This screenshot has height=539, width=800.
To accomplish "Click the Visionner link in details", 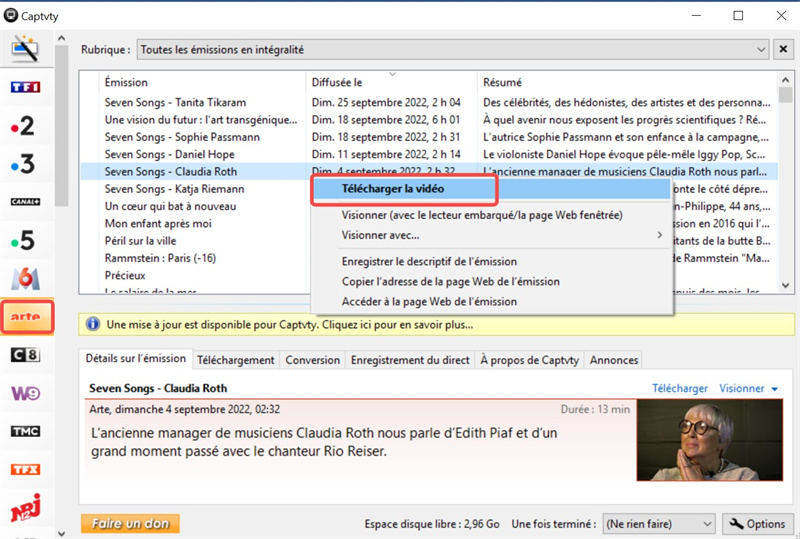I will point(741,388).
